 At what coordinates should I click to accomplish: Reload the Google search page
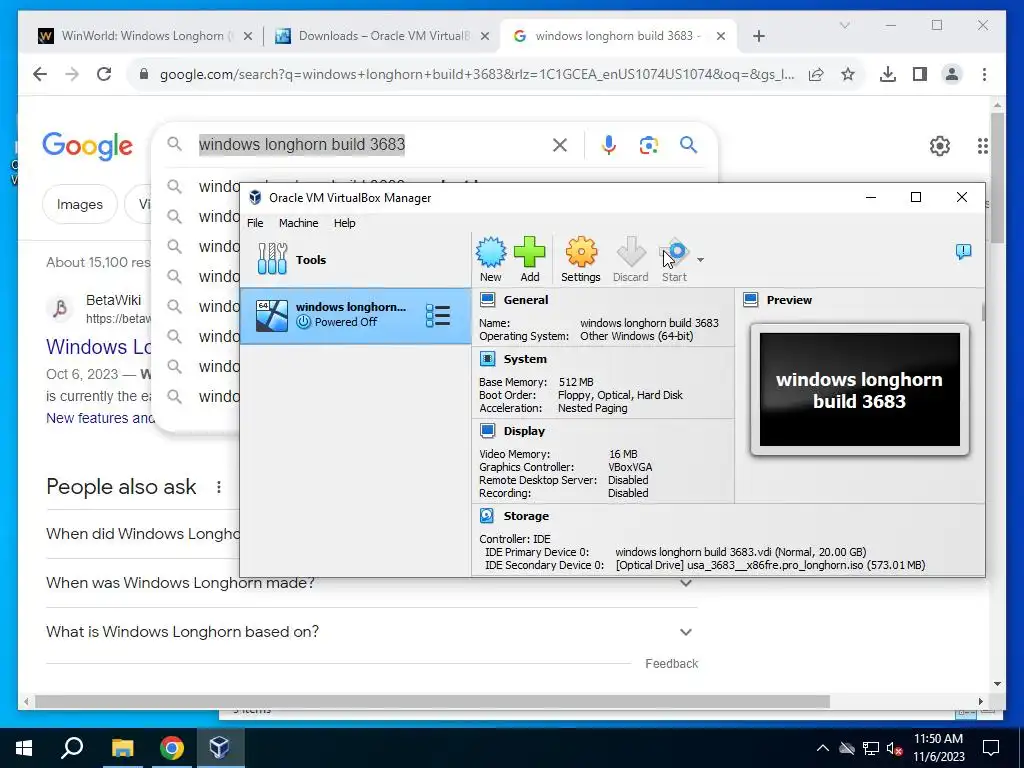pyautogui.click(x=104, y=74)
